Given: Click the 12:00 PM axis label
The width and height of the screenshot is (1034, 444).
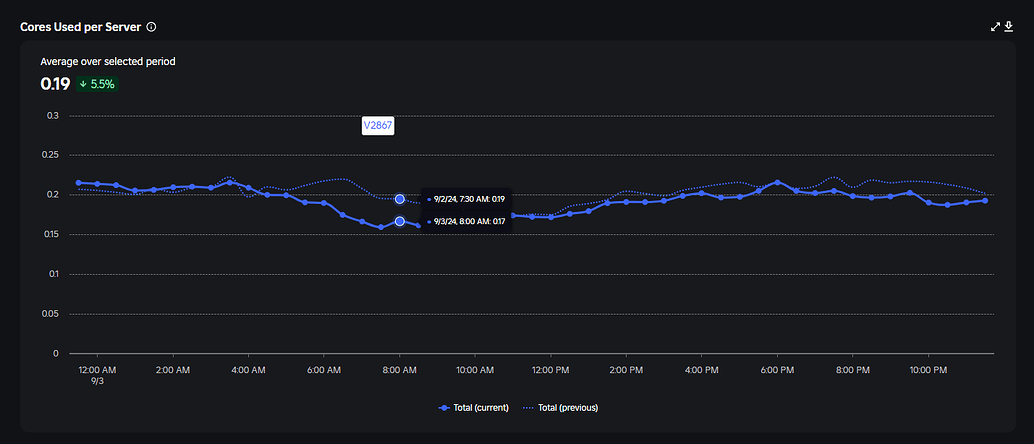Looking at the screenshot, I should [551, 371].
